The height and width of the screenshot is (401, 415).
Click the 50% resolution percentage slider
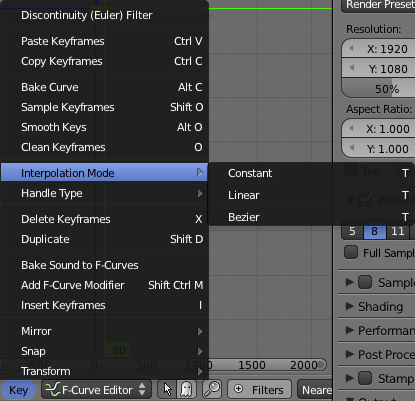(x=379, y=88)
